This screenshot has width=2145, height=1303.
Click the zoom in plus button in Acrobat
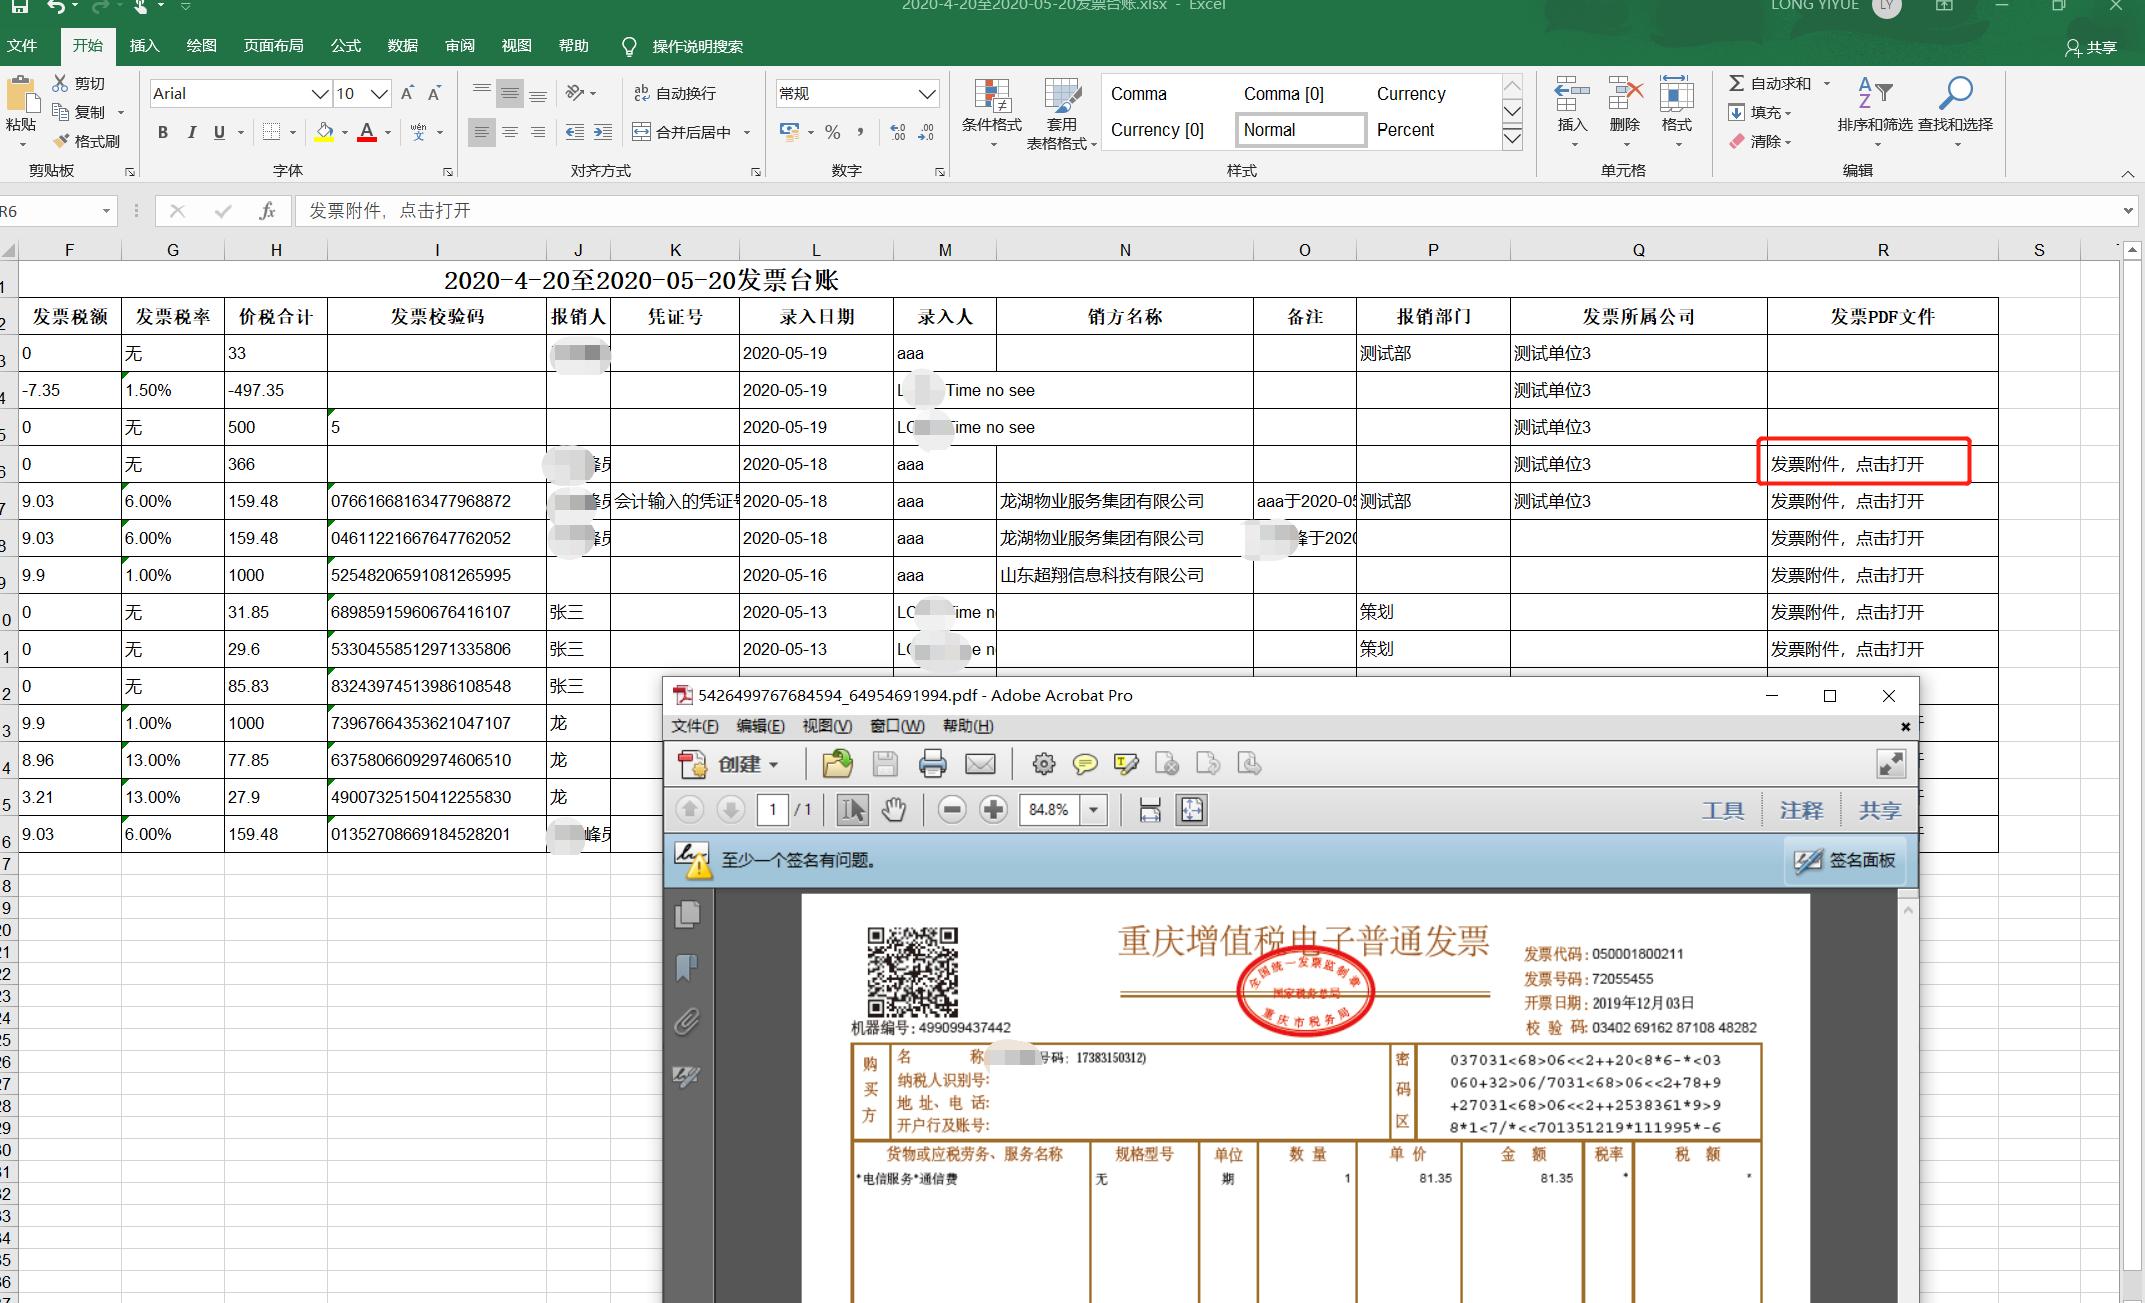tap(993, 810)
